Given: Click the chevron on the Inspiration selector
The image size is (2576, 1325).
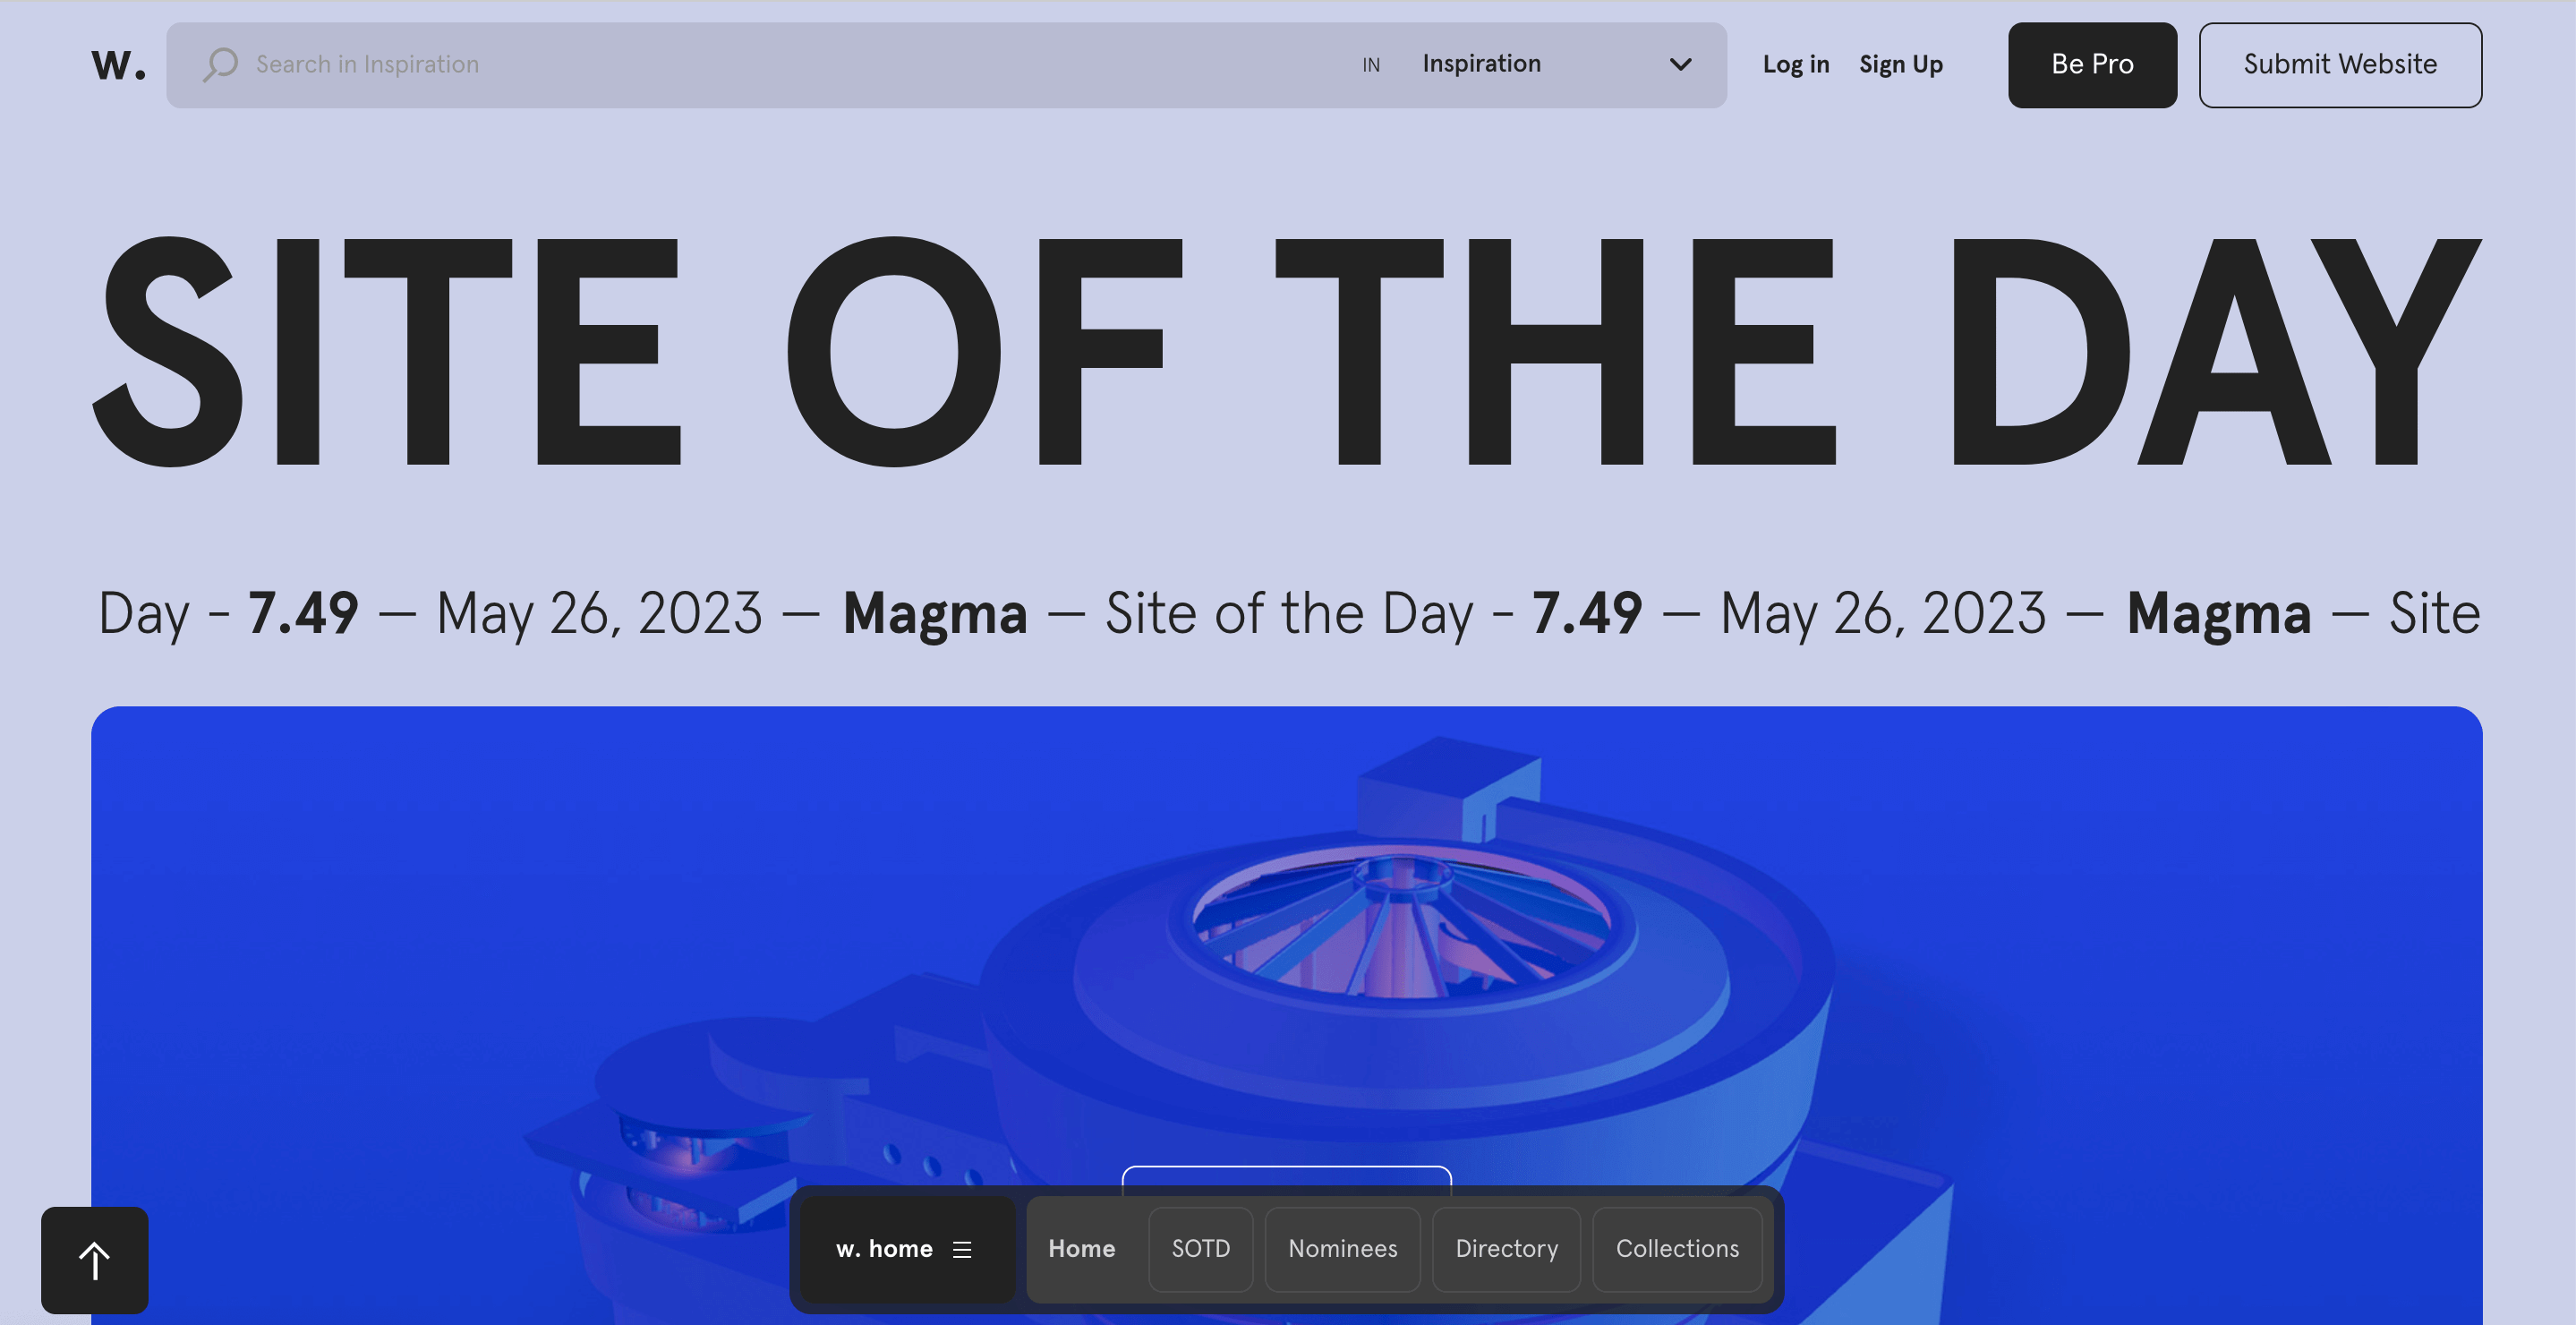Looking at the screenshot, I should click(1680, 64).
